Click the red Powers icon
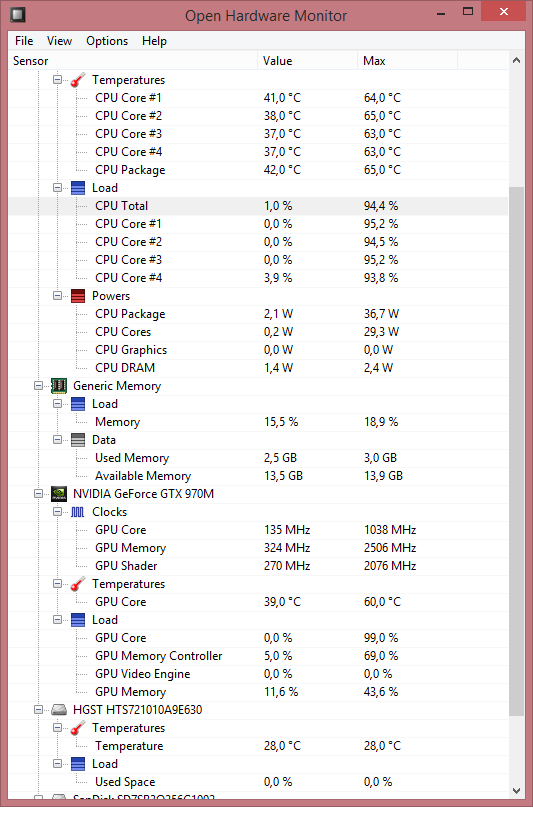Viewport: 533px width, 819px height. point(78,296)
